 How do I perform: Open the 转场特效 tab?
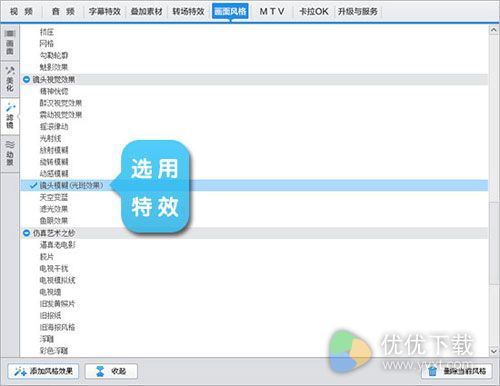tap(188, 11)
